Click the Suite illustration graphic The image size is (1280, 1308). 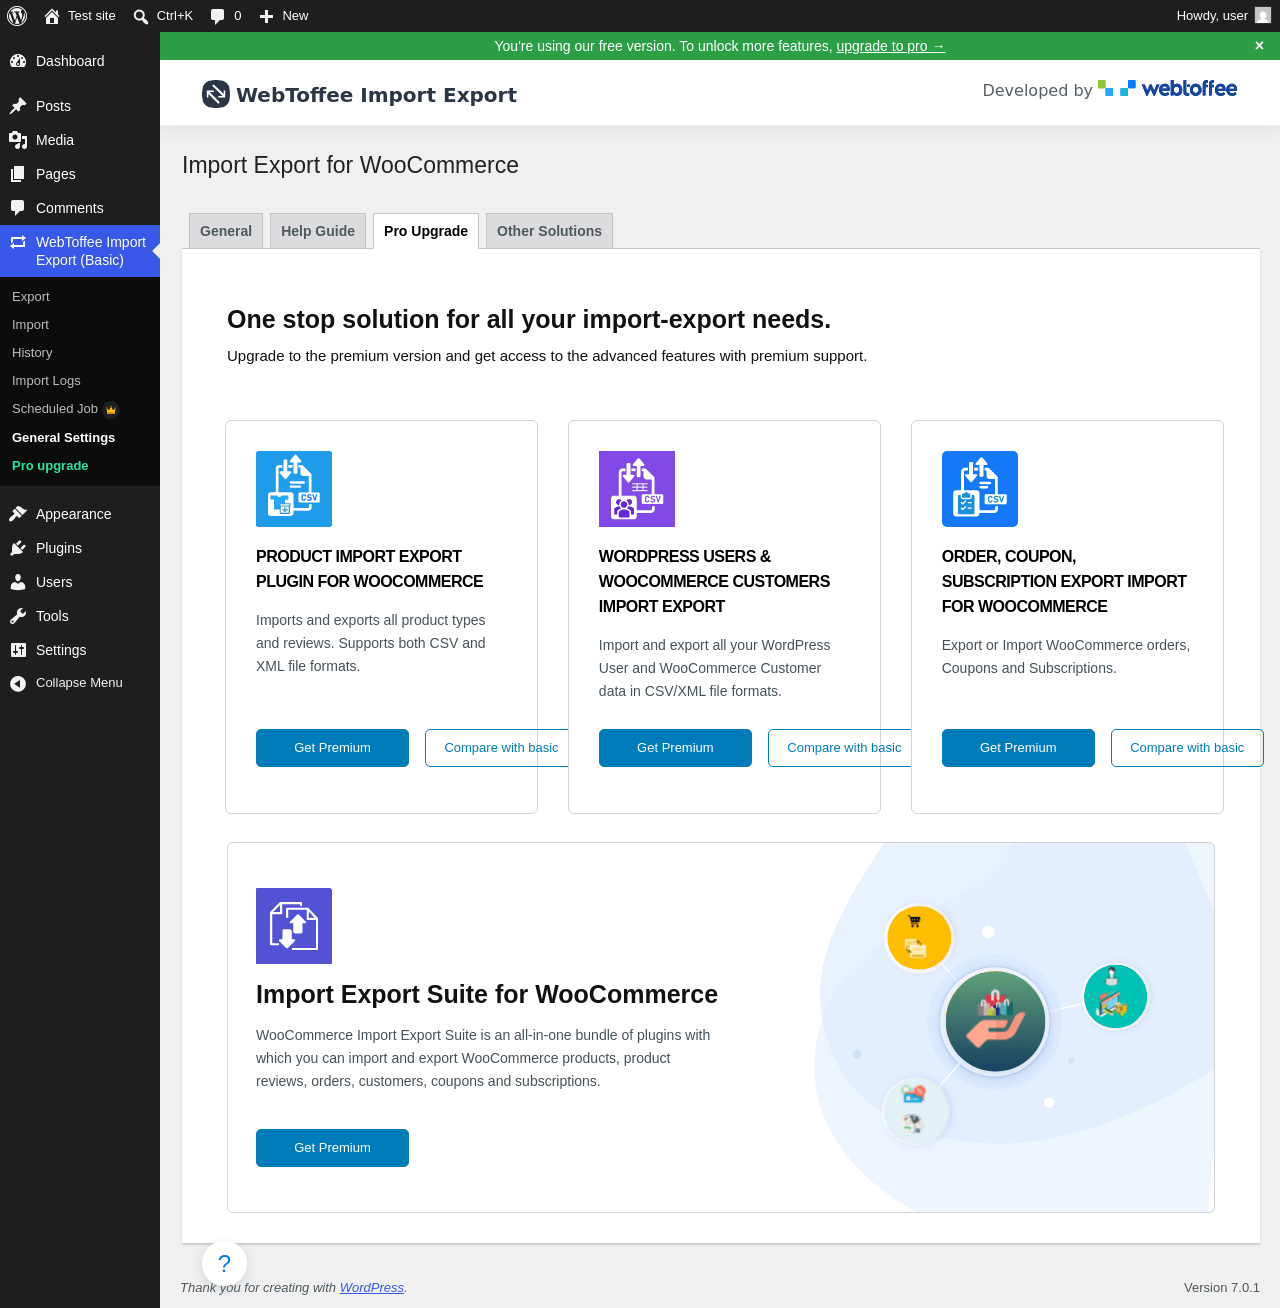(x=1013, y=1027)
